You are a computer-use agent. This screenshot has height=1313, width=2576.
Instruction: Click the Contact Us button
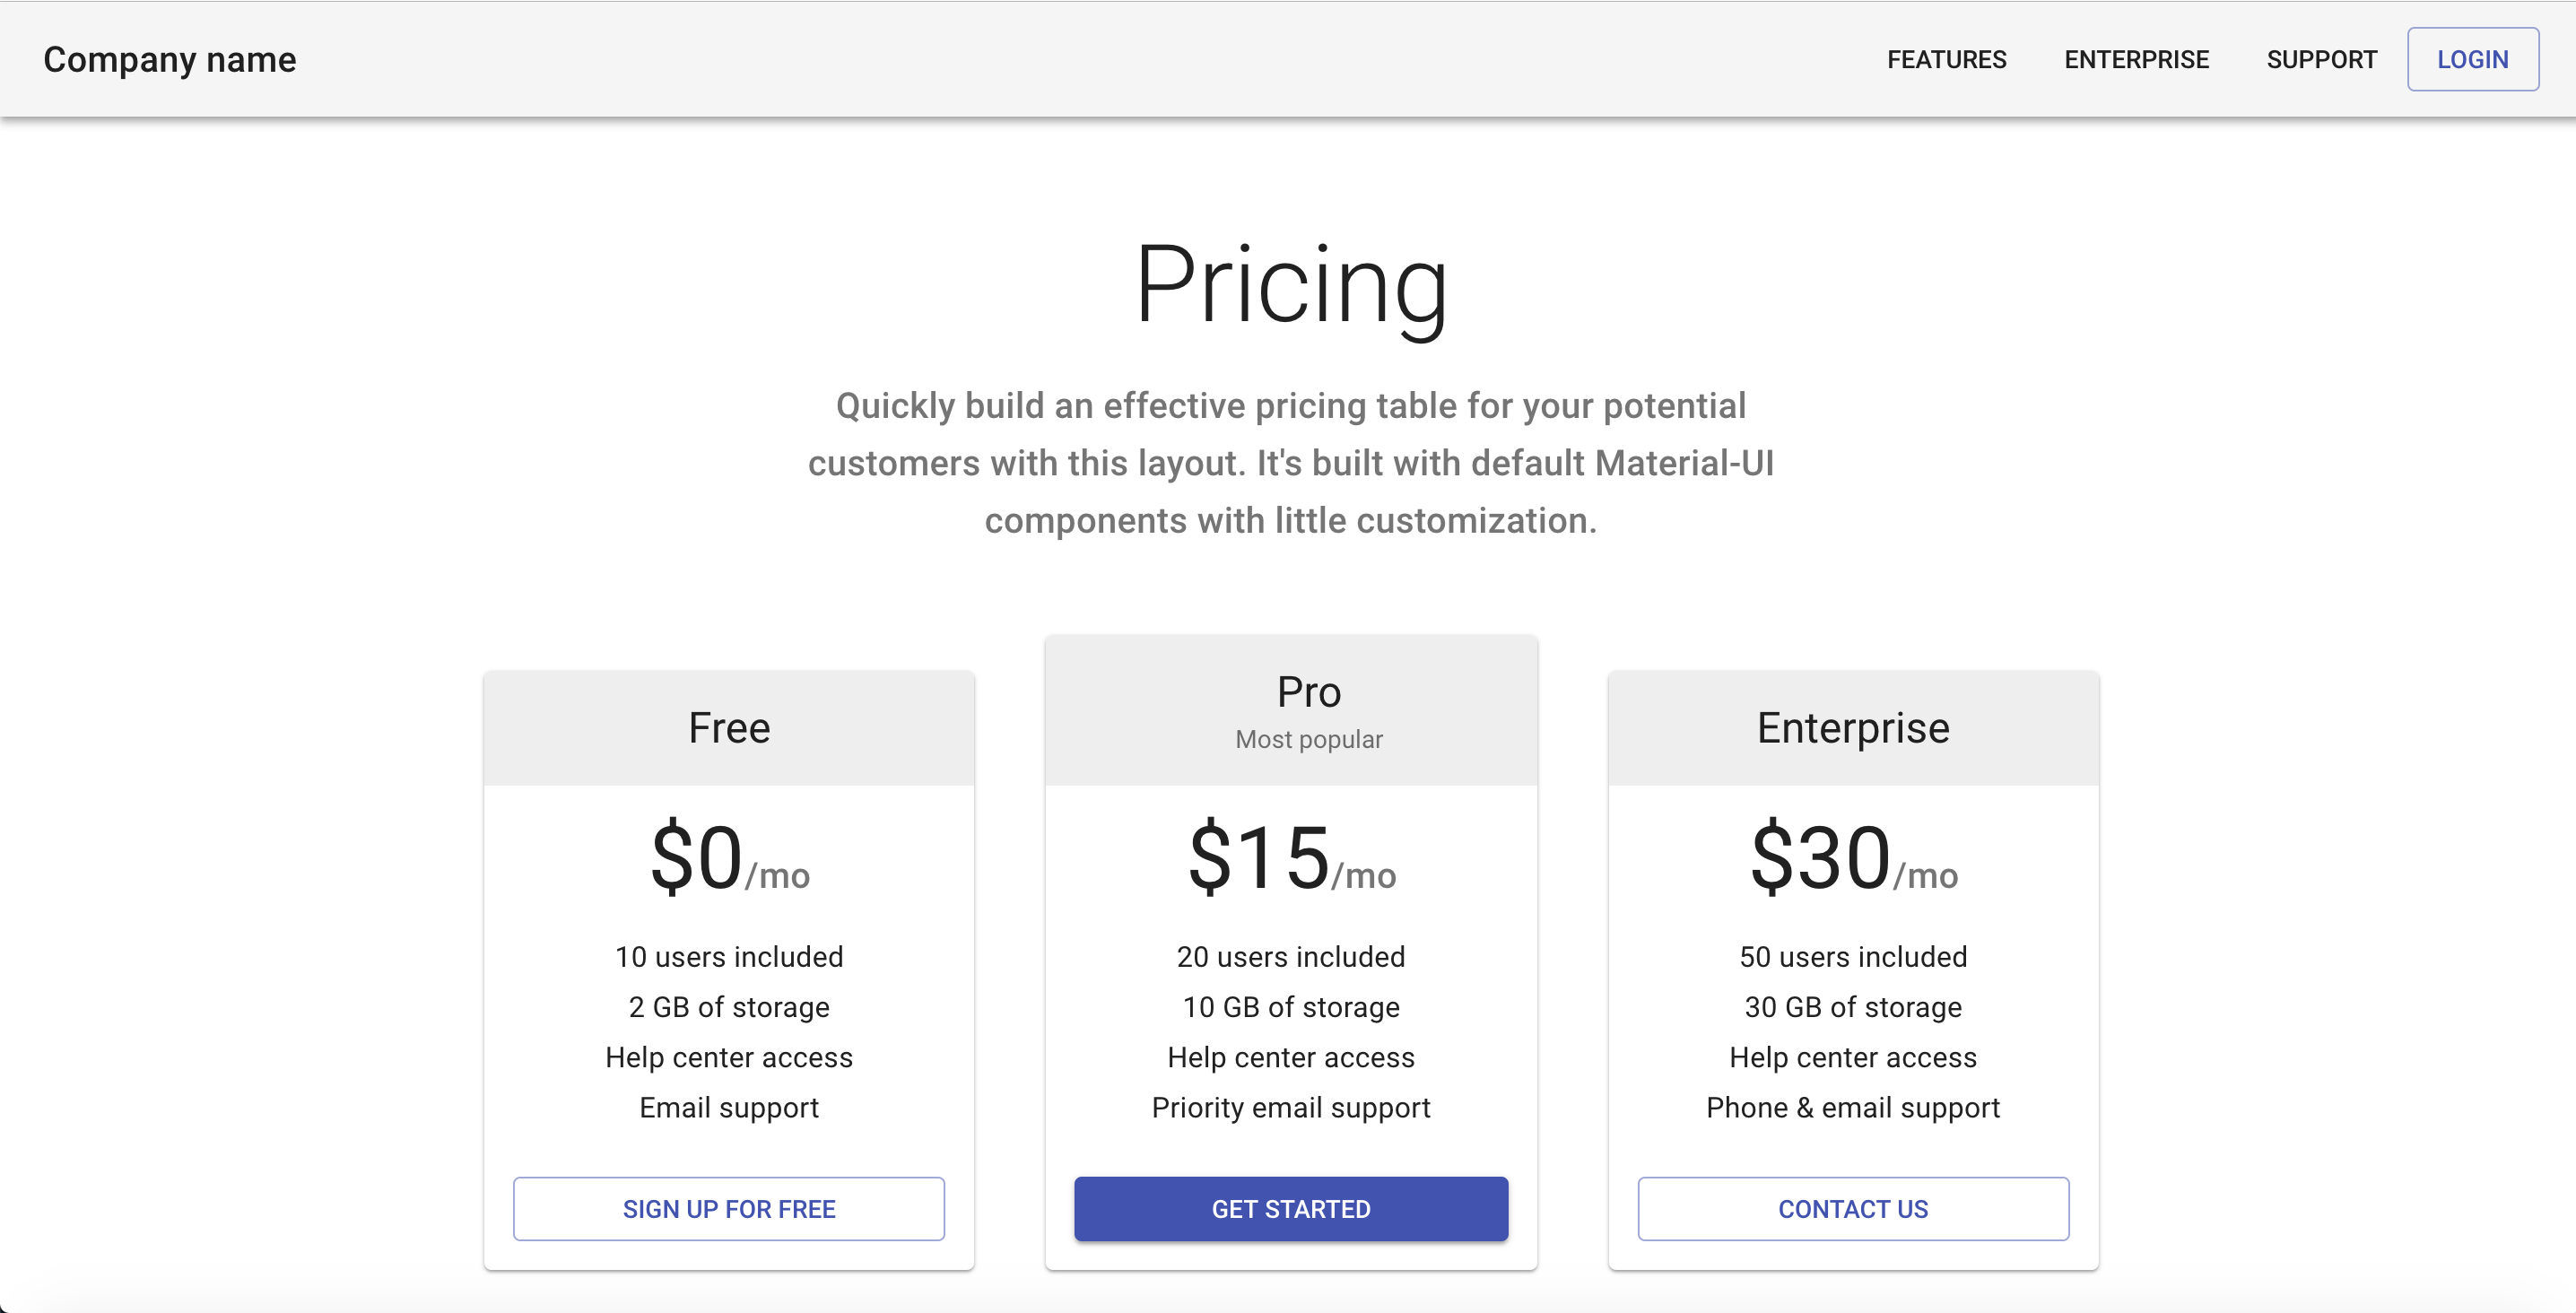click(1852, 1208)
